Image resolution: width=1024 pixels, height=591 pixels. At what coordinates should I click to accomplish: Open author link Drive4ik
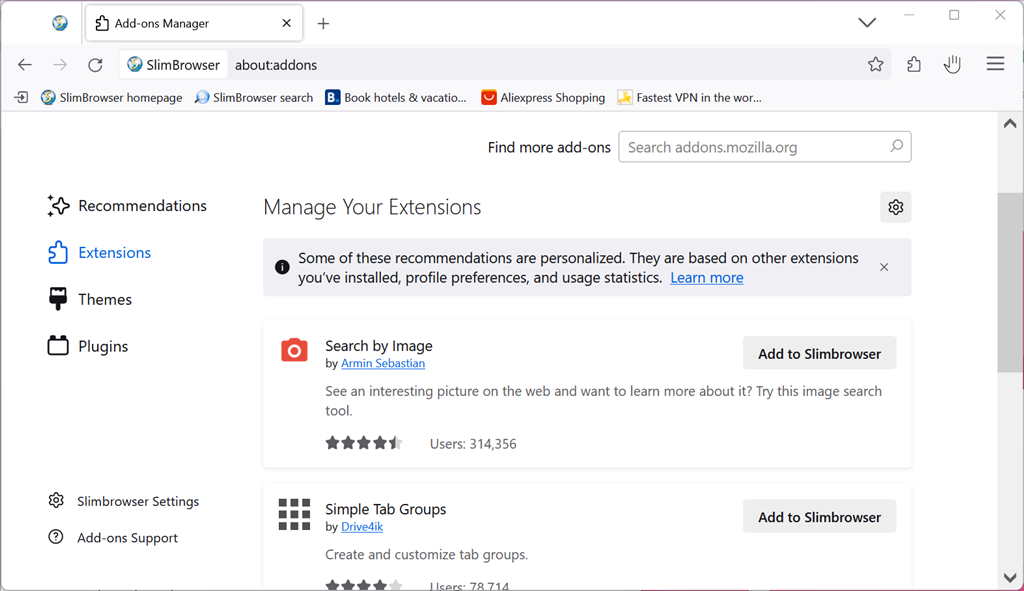[x=362, y=526]
